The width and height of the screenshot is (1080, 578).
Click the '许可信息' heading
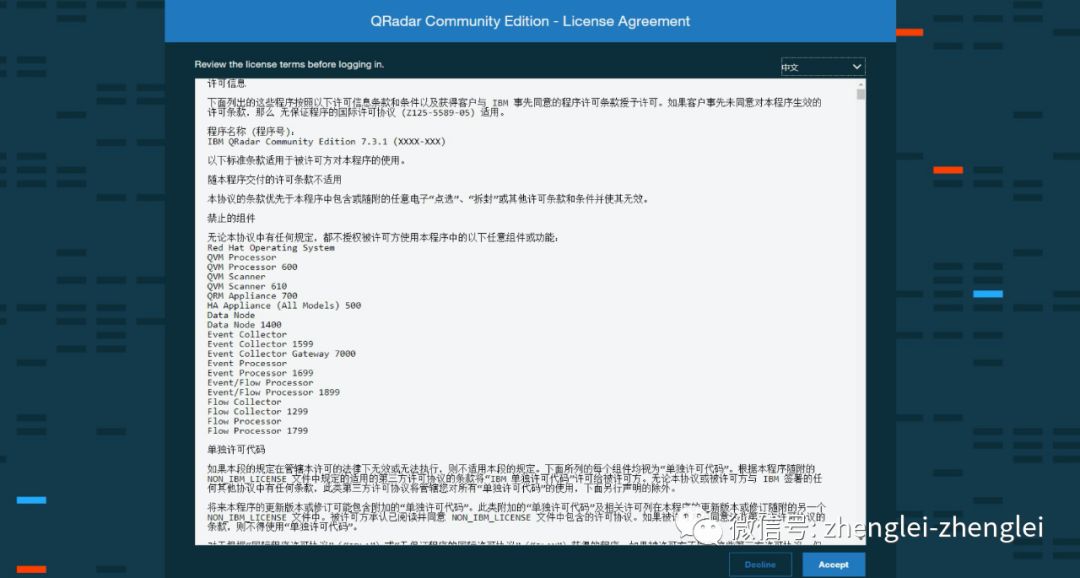click(x=226, y=83)
